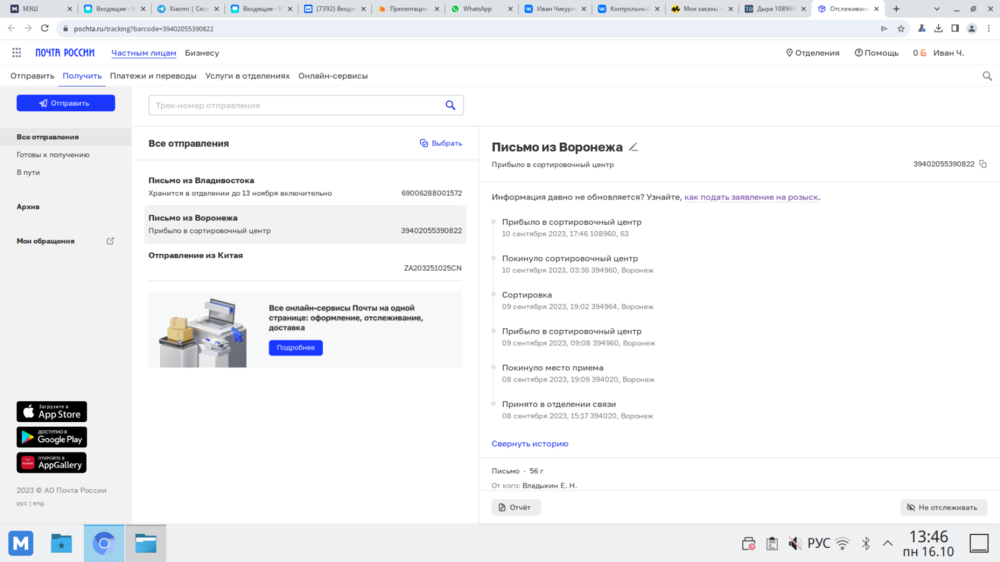The height and width of the screenshot is (562, 1000).
Task: Open как подать заявление на розыск link
Action: 751,197
